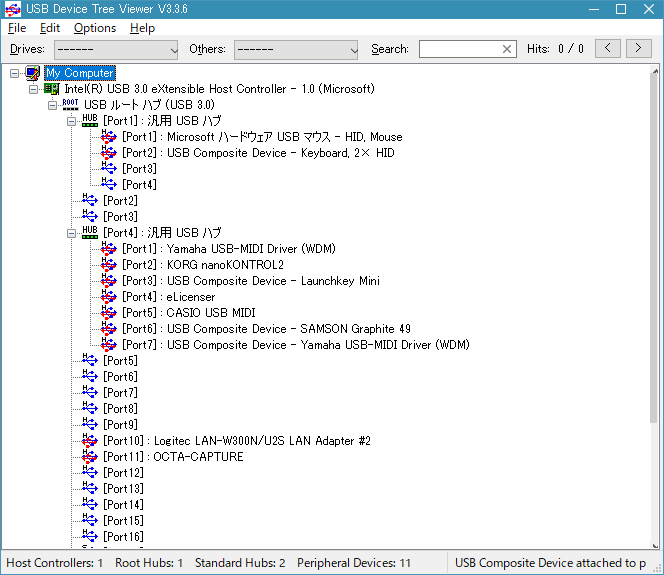
Task: Collapse the first hub at root Port1
Action: [72, 122]
